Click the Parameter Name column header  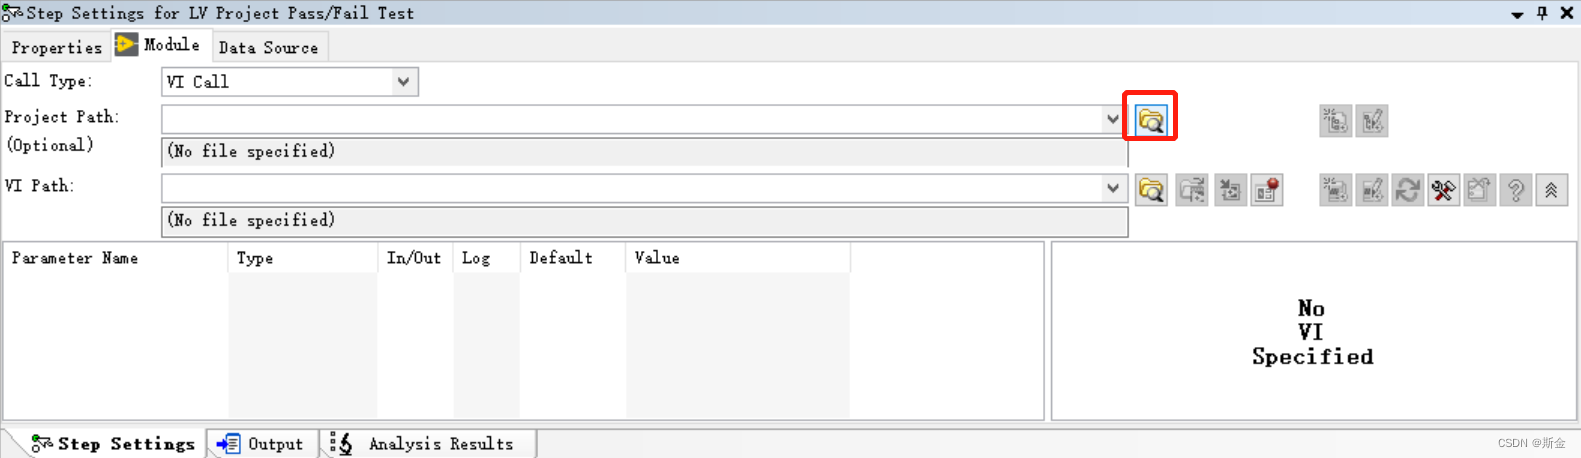pyautogui.click(x=116, y=258)
